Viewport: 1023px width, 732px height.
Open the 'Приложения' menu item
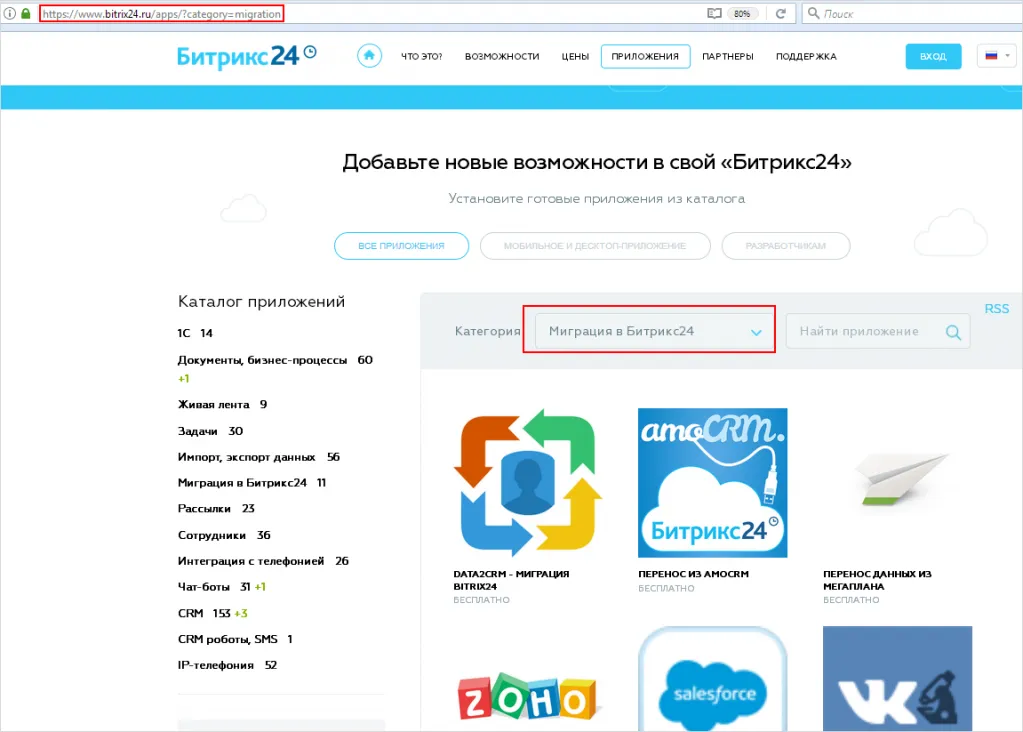coord(645,56)
